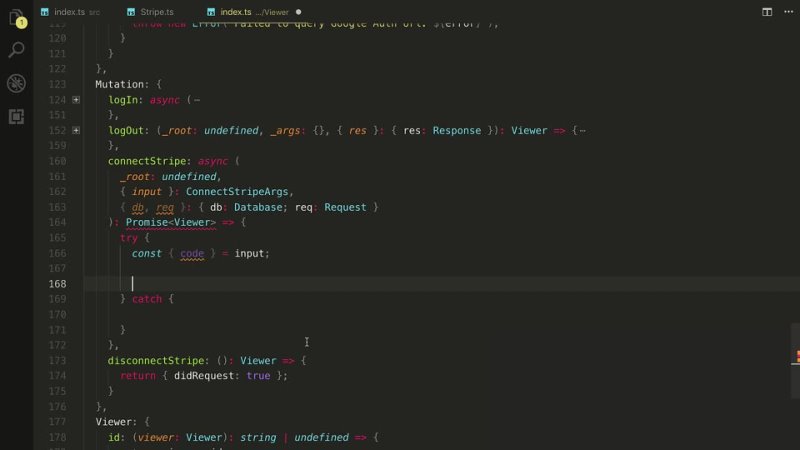Click the catch keyword on line 169
The image size is (800, 450).
tap(147, 299)
